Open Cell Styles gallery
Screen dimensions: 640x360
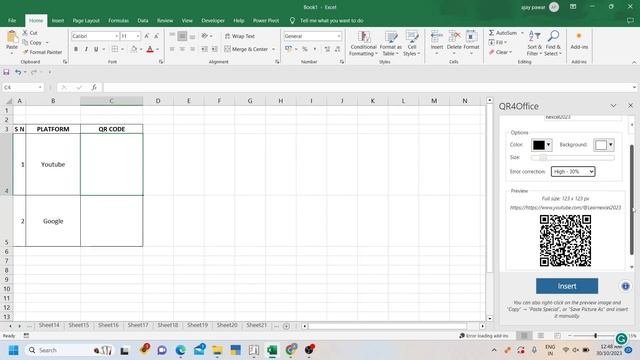click(x=412, y=44)
